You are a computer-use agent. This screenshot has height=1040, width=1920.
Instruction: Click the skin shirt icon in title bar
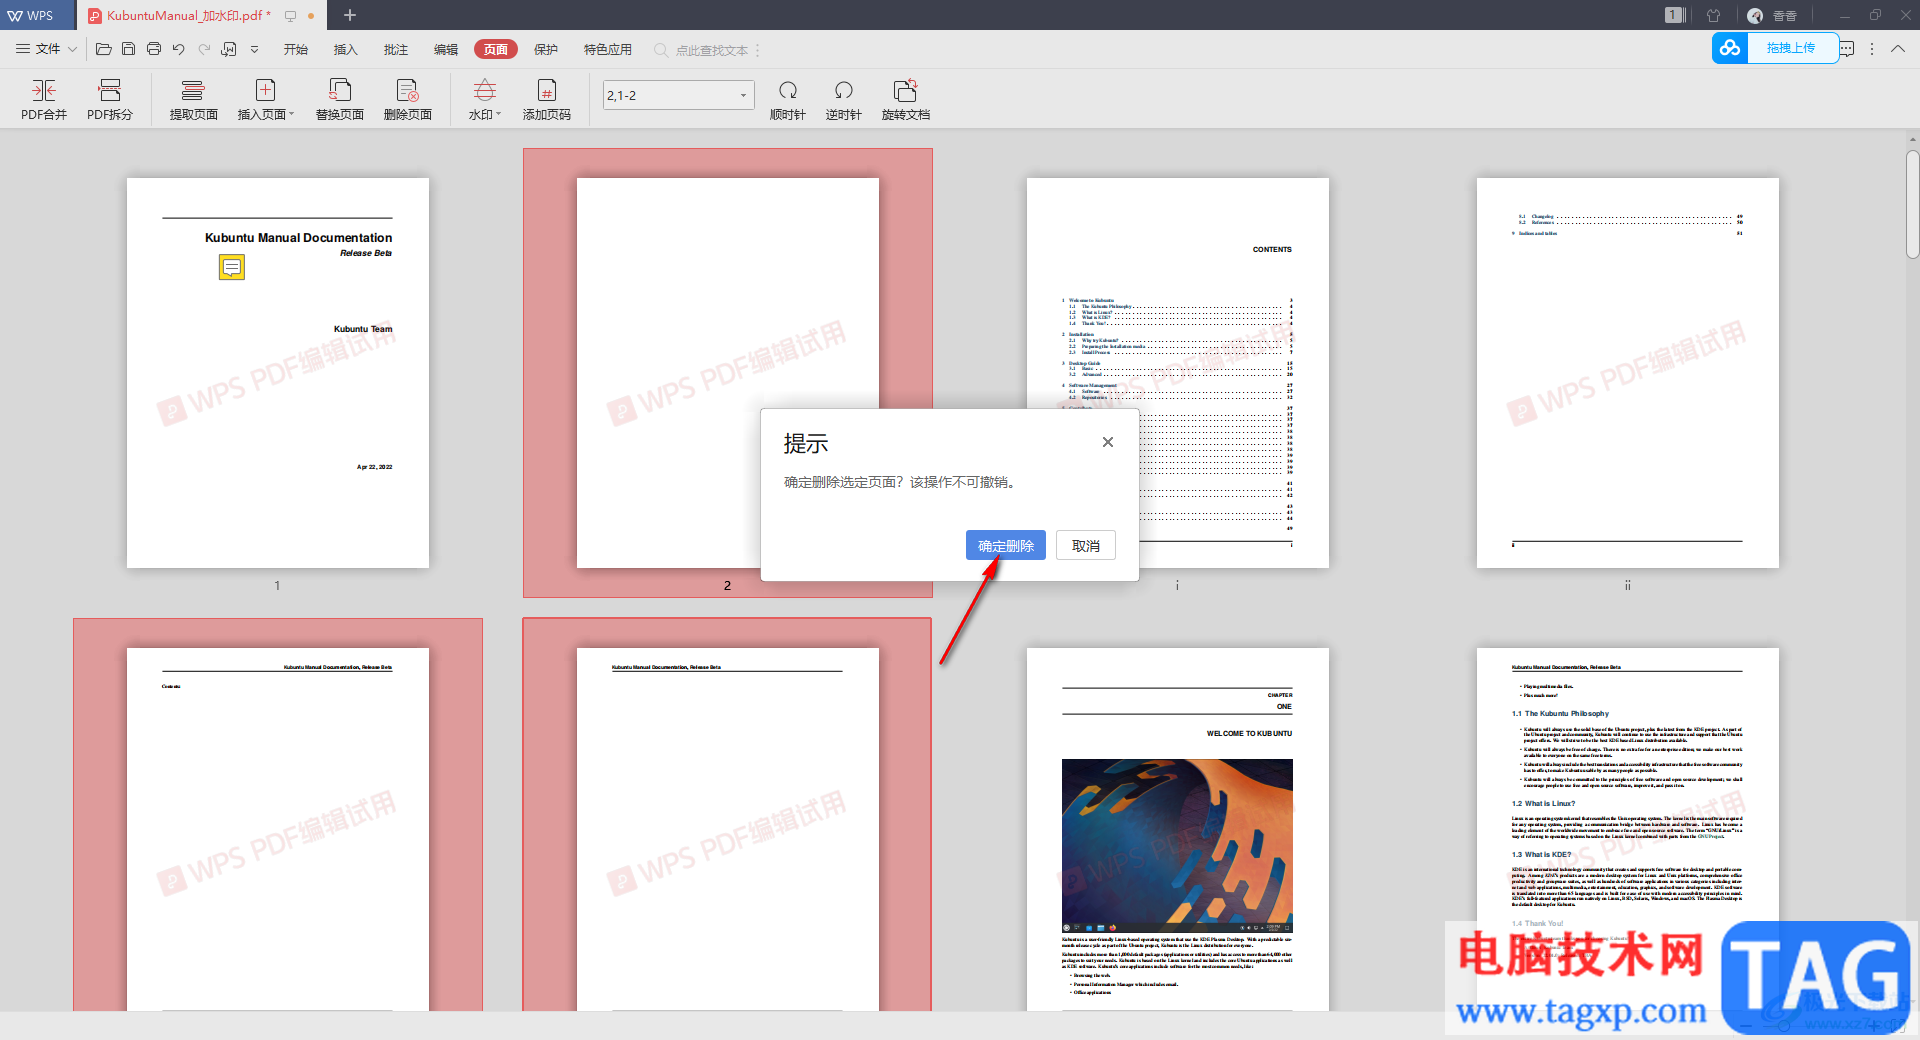coord(1714,15)
